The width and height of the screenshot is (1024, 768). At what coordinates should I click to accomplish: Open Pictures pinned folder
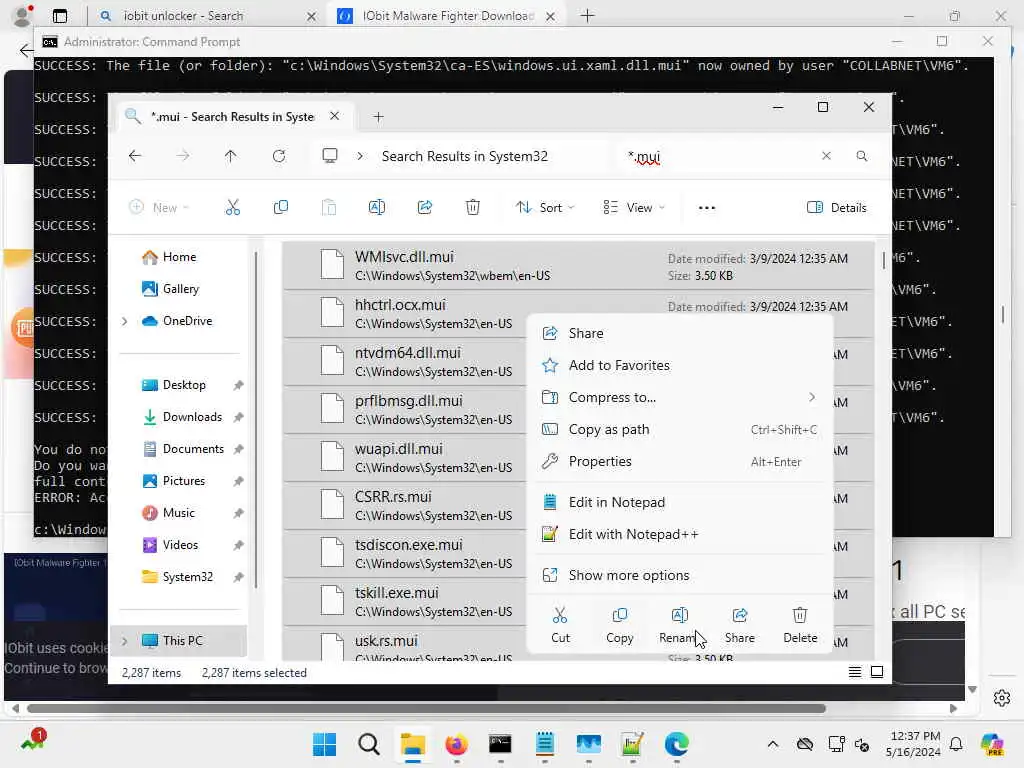184,481
